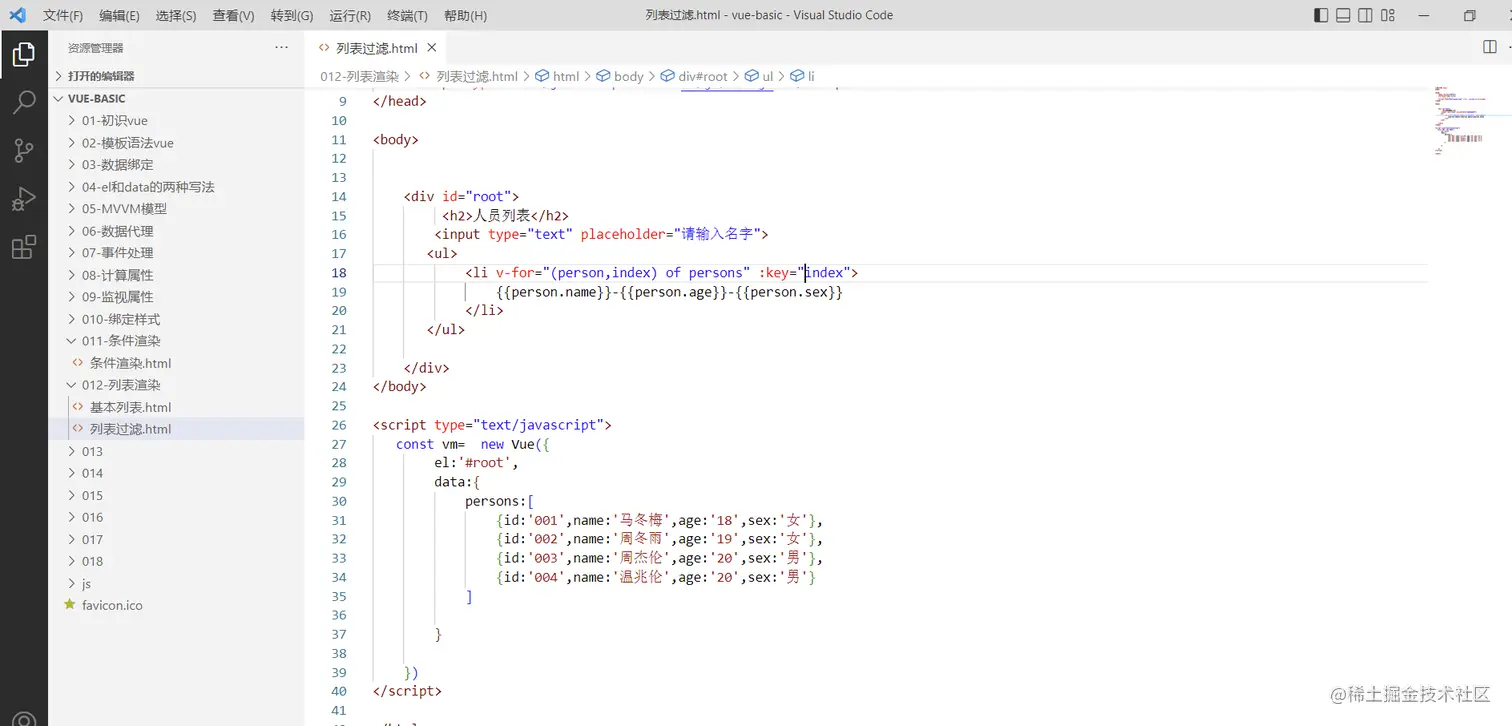Expand the 015 folder
This screenshot has width=1512, height=726.
(176, 495)
